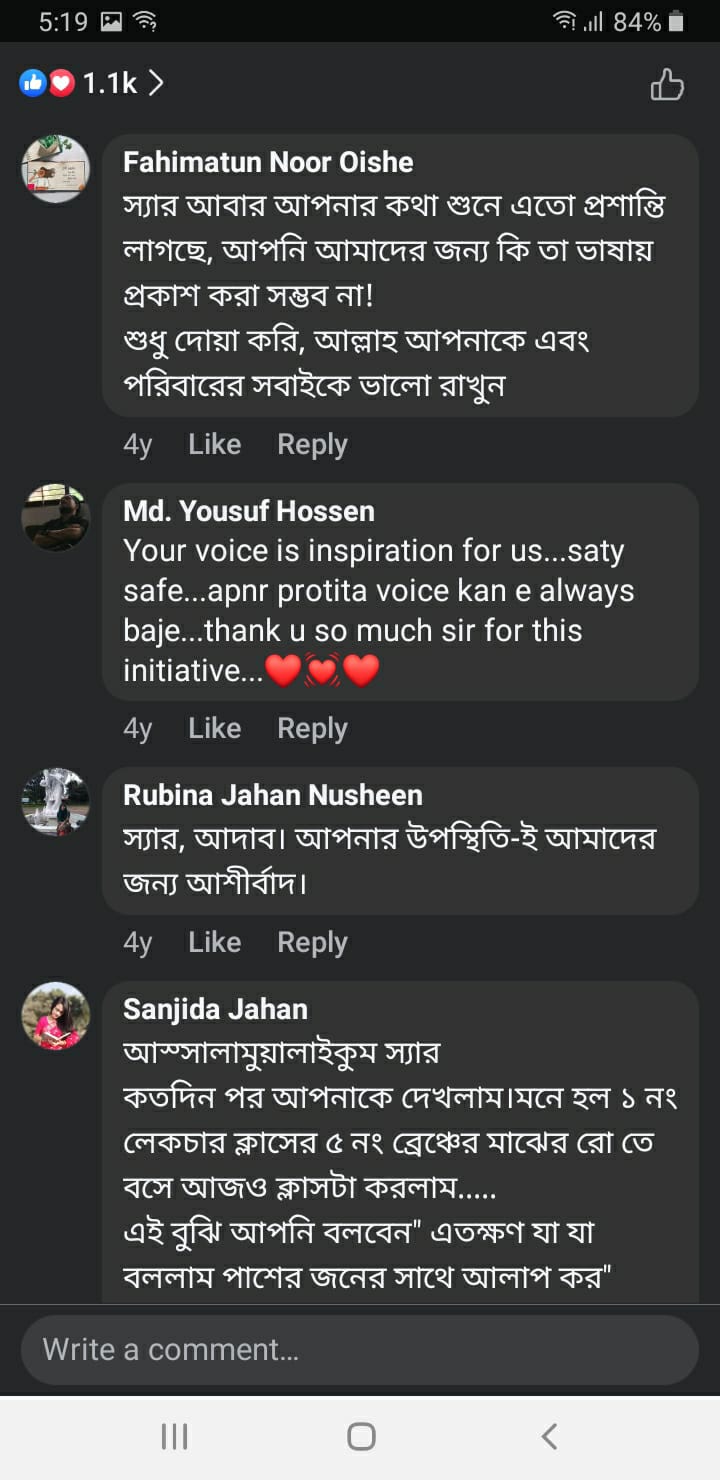
Task: Like Fahimatun Noor Oishe's comment
Action: (214, 444)
